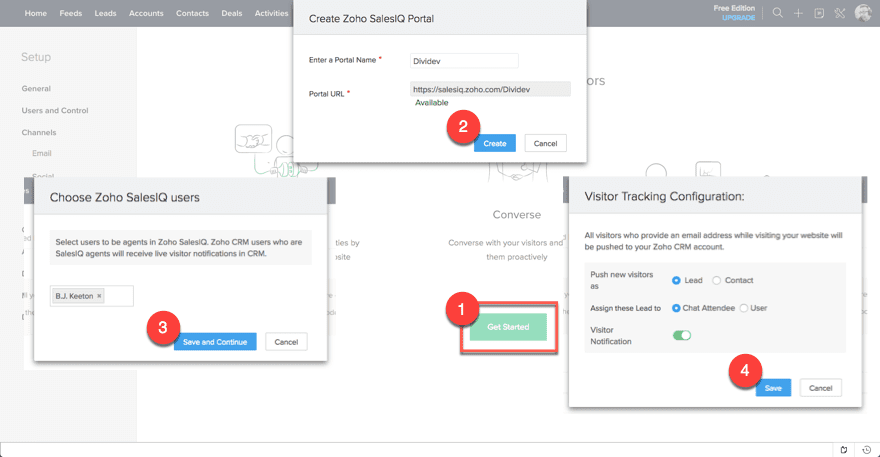Screen dimensions: 880x457
Task: Click the history clock icon
Action: tap(866, 449)
